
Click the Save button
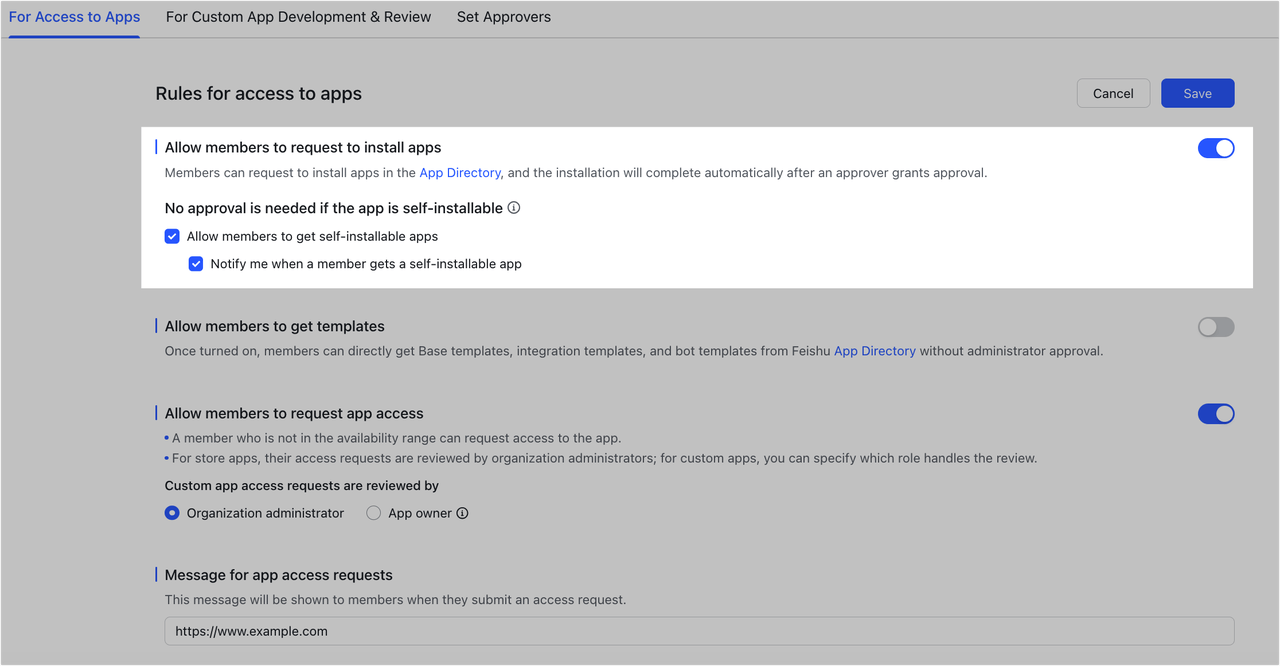(x=1197, y=92)
